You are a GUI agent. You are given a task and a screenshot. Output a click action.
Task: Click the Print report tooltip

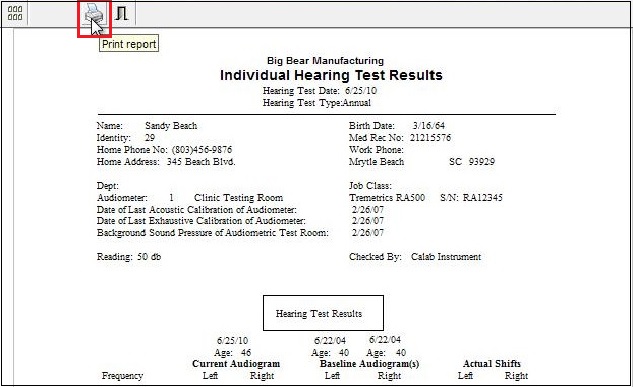point(129,44)
